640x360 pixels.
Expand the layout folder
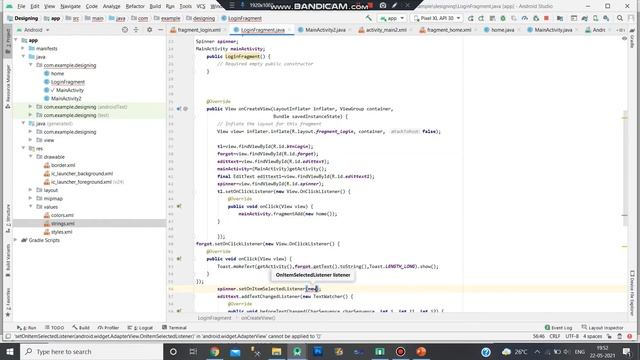31,190
